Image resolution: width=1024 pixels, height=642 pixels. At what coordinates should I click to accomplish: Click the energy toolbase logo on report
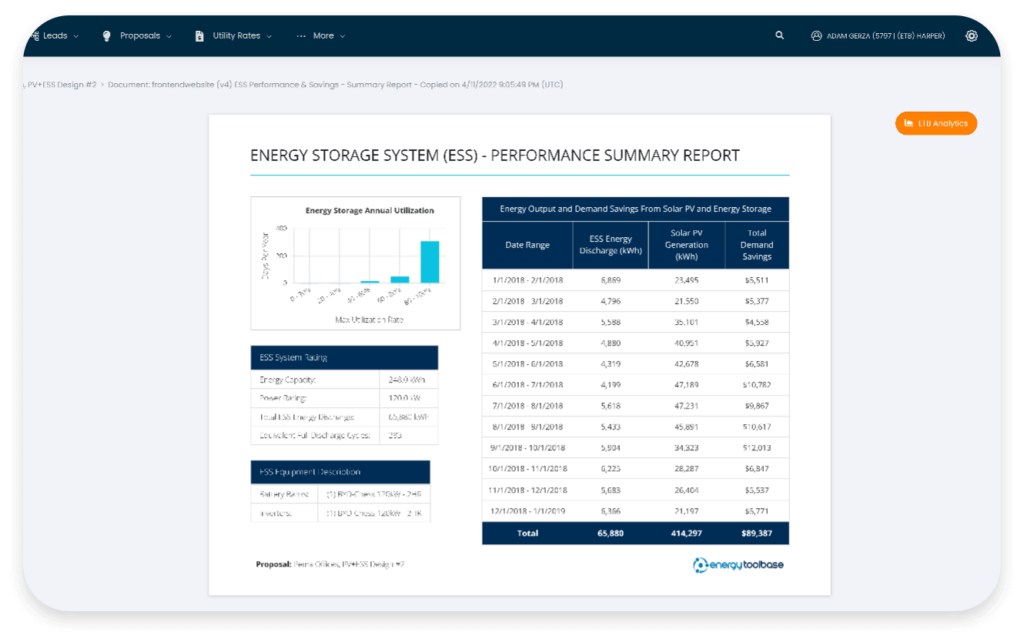[741, 565]
